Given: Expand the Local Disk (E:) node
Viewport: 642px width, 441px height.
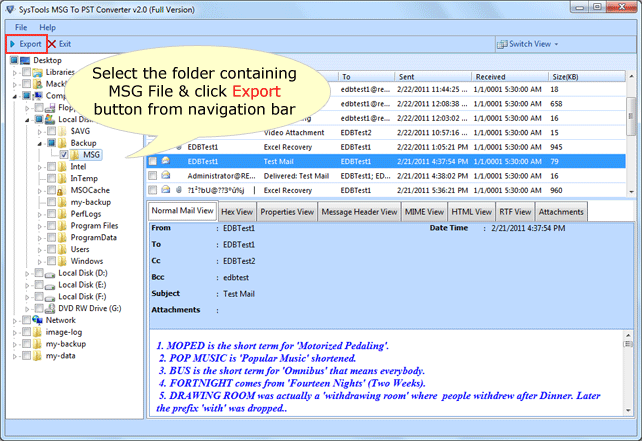Looking at the screenshot, I should (x=27, y=285).
